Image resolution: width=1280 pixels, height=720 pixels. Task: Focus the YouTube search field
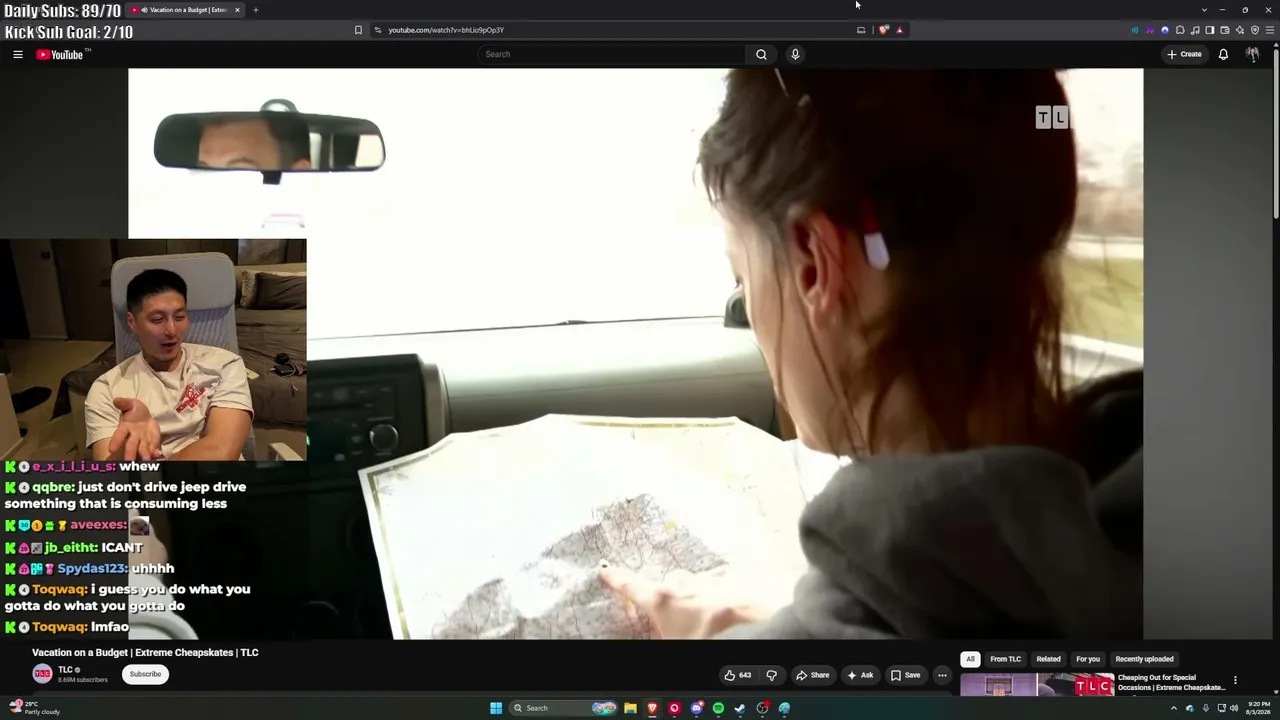611,54
